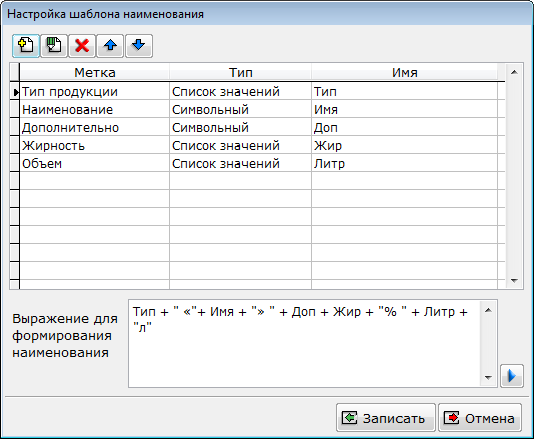Select the Наименование cell
The height and width of the screenshot is (439, 534).
coord(95,110)
